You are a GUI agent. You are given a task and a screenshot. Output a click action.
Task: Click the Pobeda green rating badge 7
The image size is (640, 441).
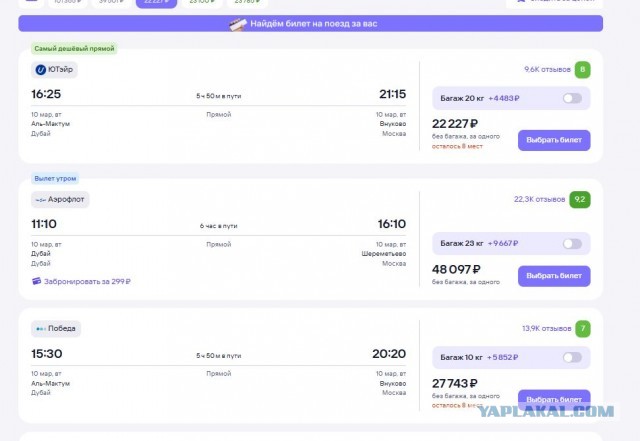[583, 329]
